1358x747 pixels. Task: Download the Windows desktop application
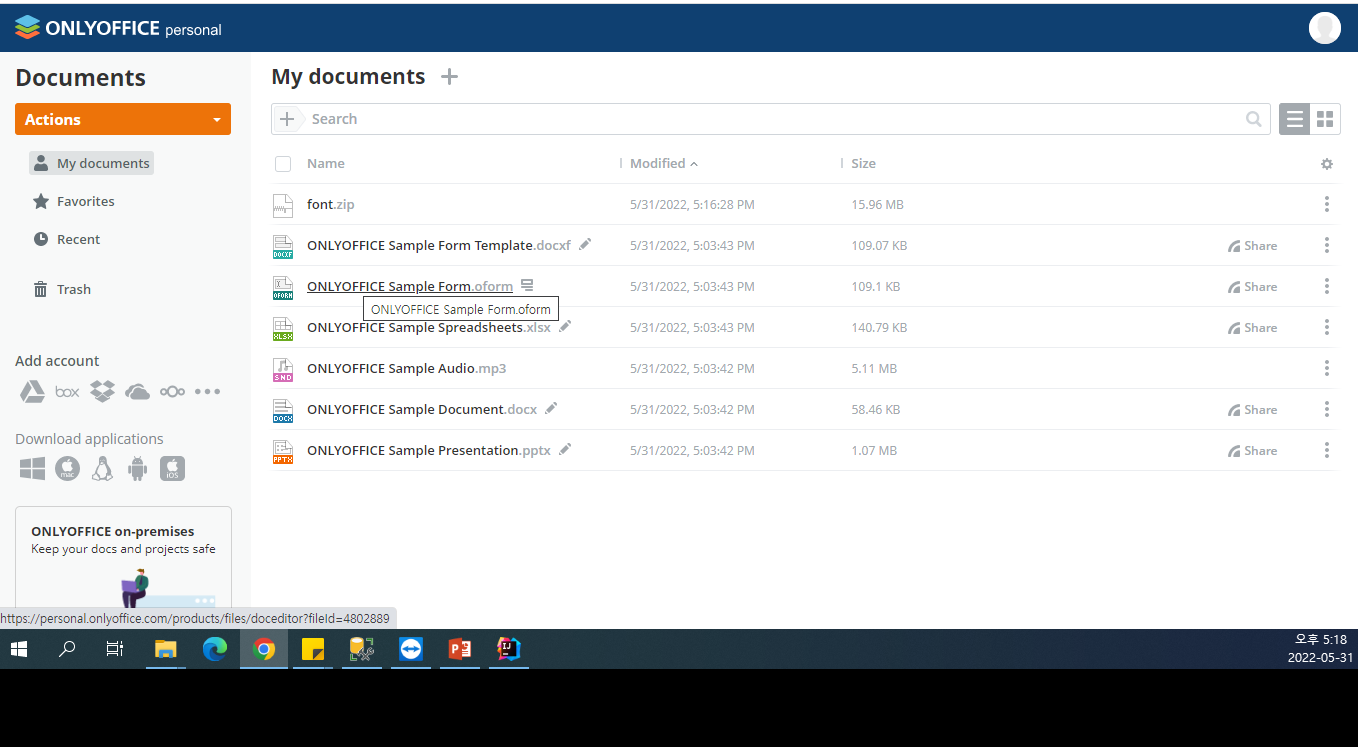[32, 468]
